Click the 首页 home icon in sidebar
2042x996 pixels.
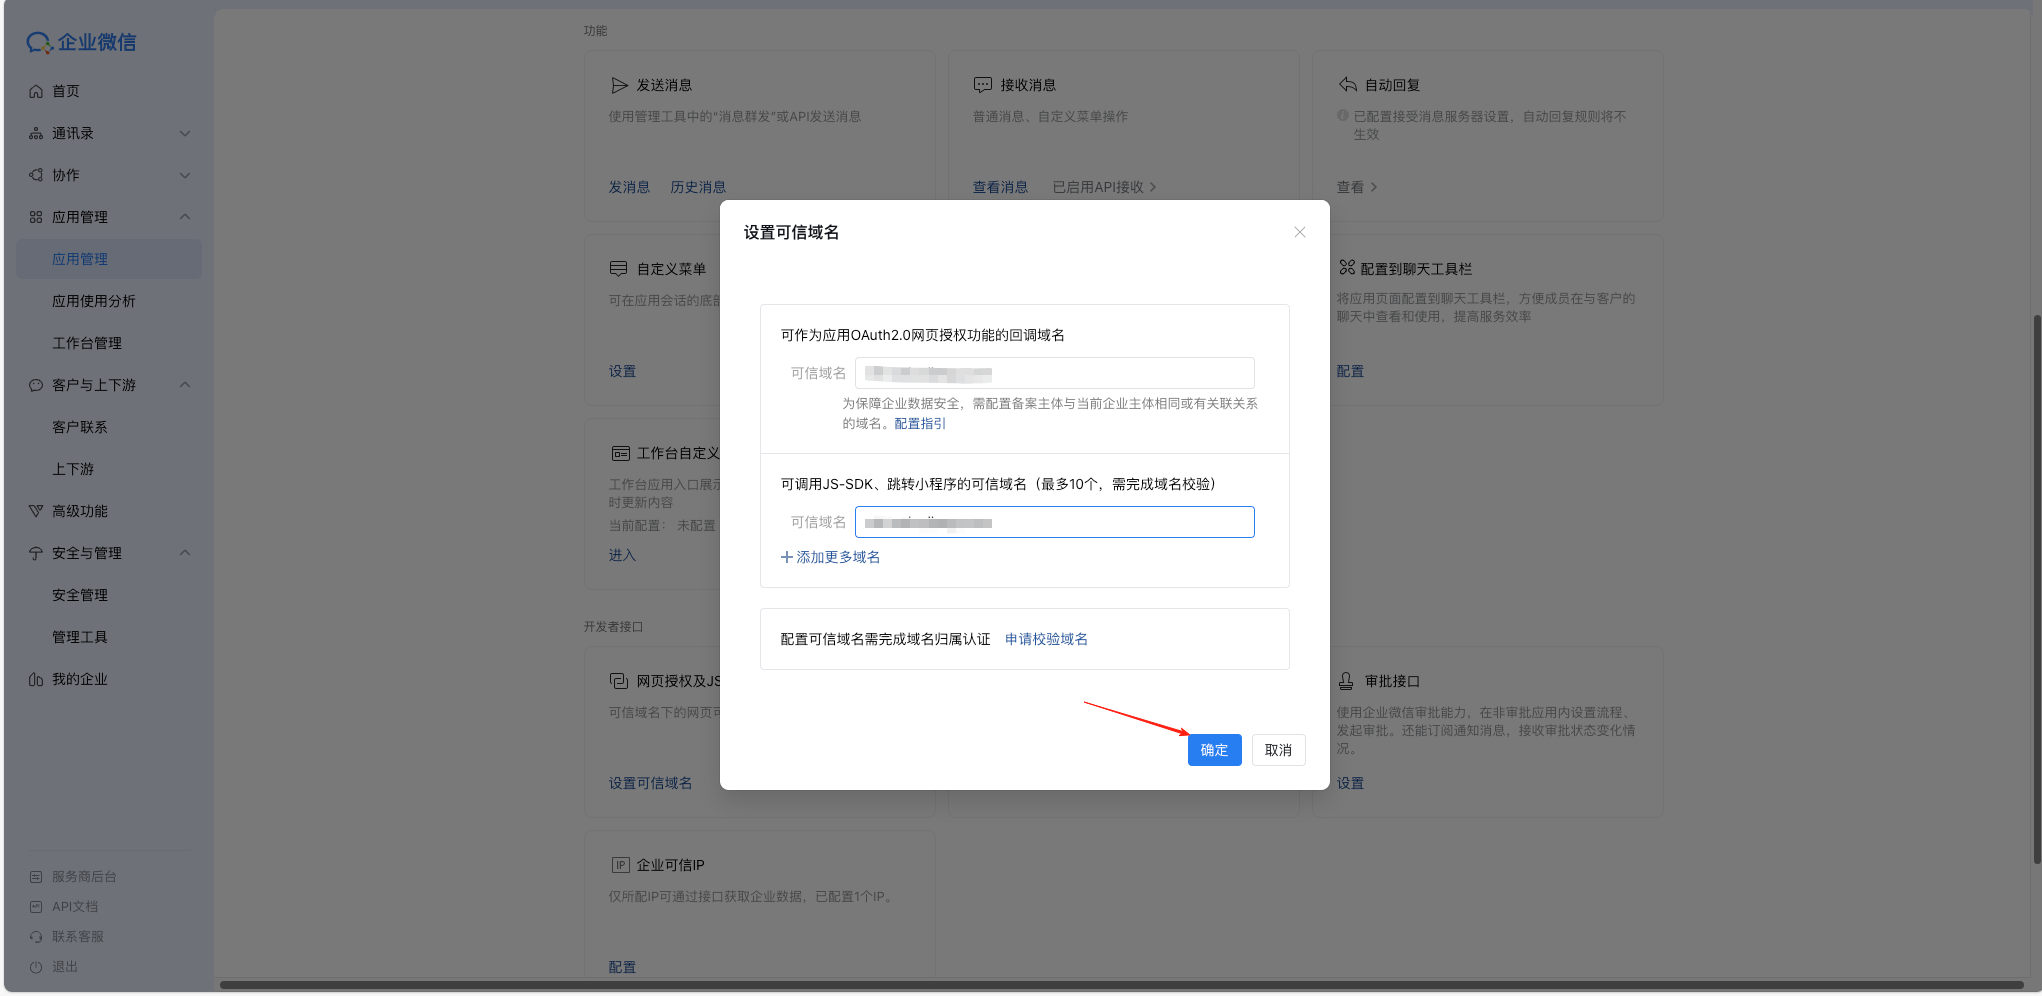coord(36,91)
